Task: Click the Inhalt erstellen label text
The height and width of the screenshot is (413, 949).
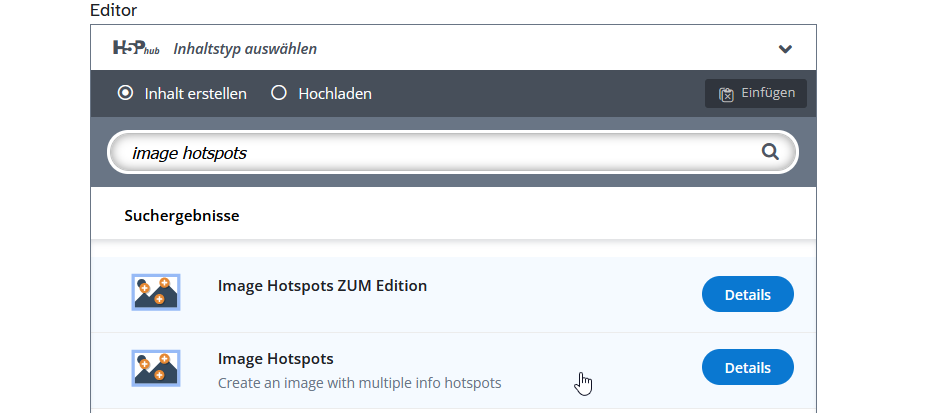Action: tap(196, 93)
